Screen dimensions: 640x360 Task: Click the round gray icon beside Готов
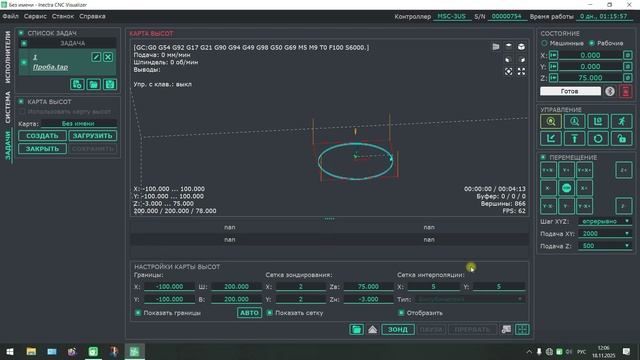[610, 91]
